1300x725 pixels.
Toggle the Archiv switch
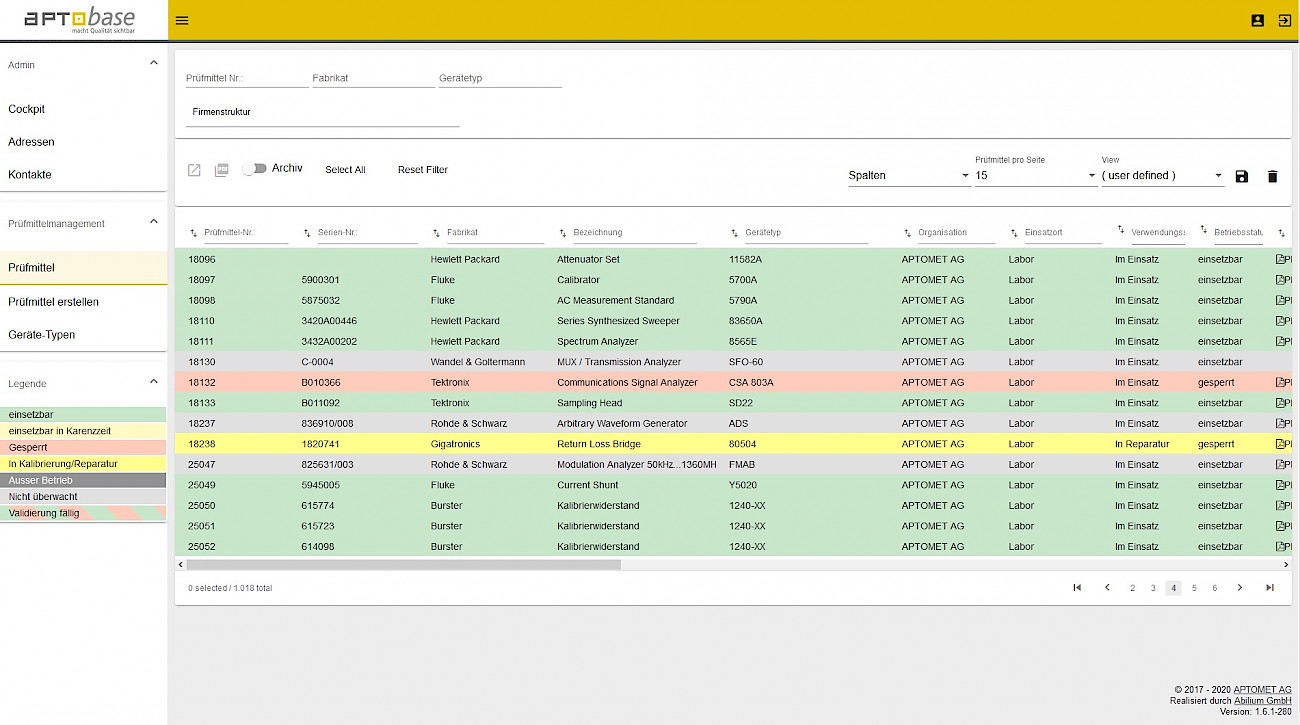(254, 169)
